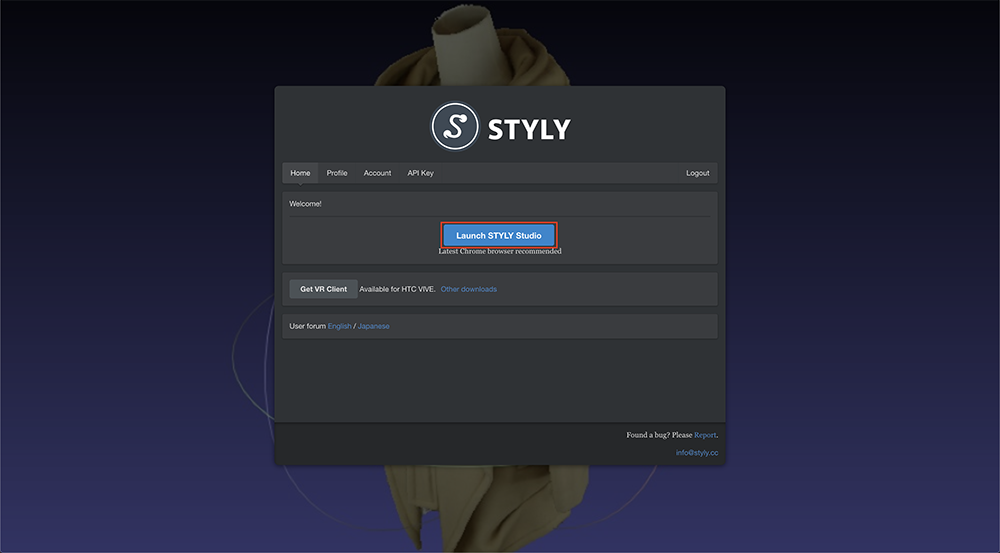The image size is (1000, 553).
Task: Go to the API Key tab
Action: tap(420, 173)
